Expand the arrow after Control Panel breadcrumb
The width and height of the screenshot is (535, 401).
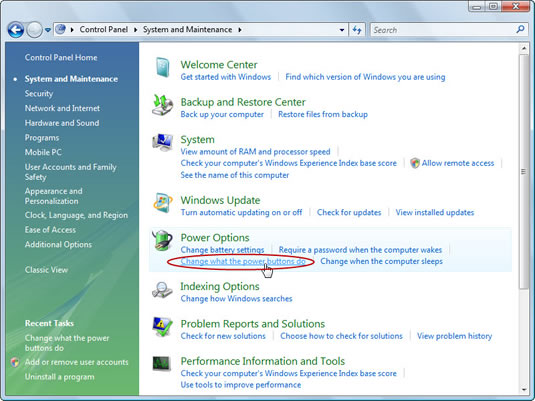pyautogui.click(x=135, y=30)
